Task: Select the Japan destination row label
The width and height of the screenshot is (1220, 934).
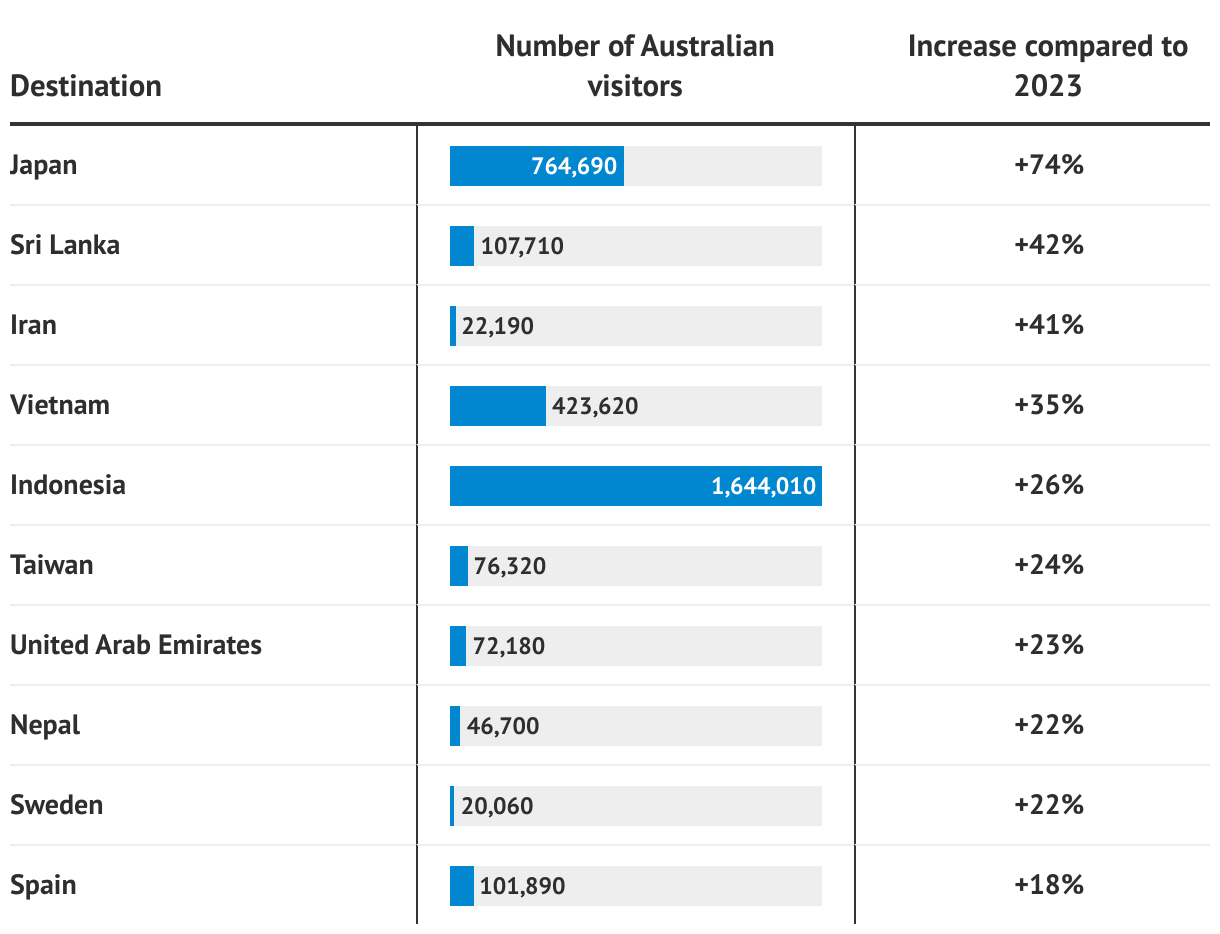Action: (44, 165)
